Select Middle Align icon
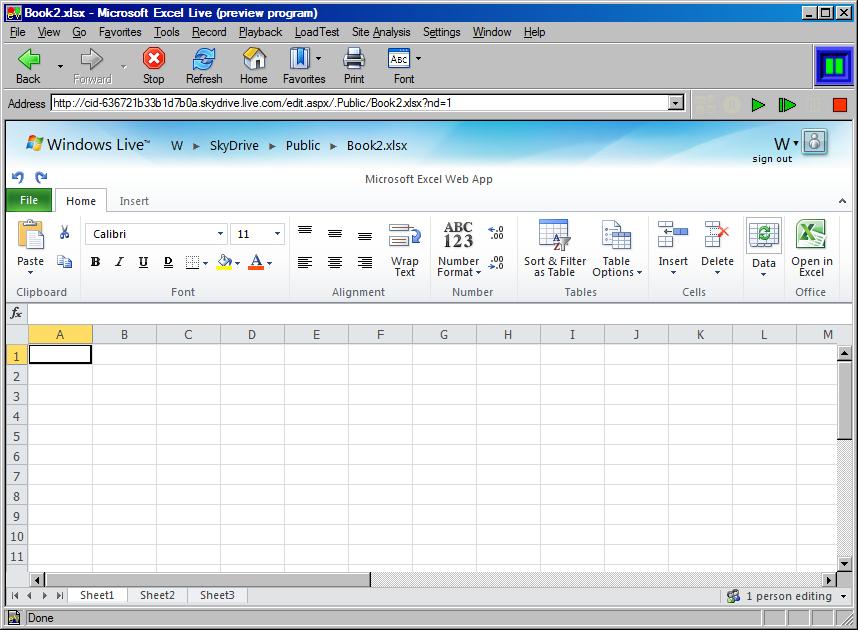 (335, 234)
